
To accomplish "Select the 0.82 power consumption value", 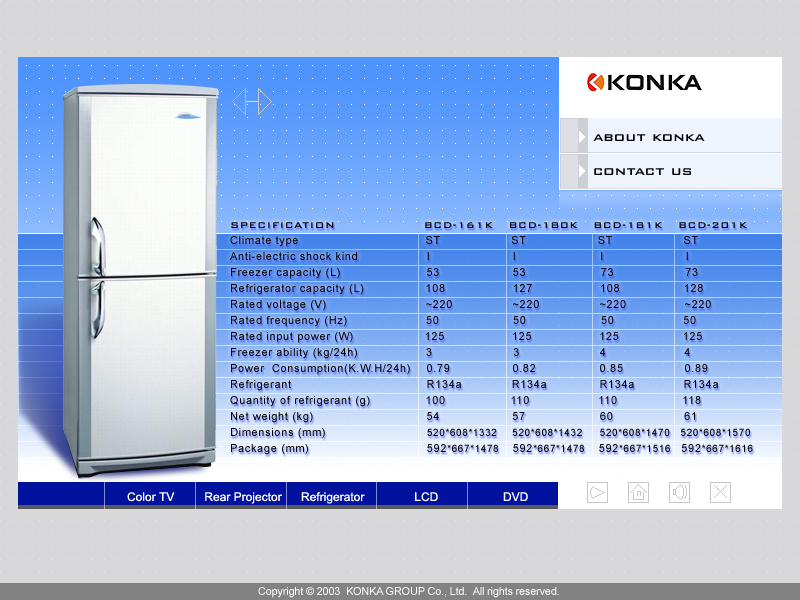I will [x=524, y=368].
